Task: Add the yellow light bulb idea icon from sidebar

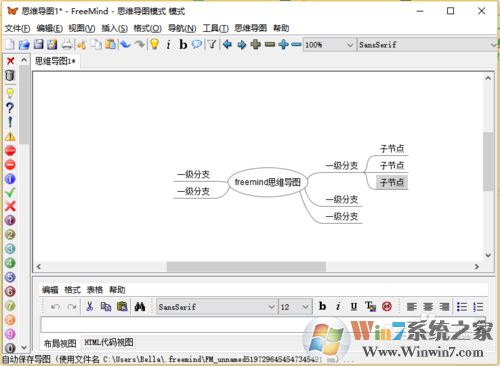Action: 10,94
